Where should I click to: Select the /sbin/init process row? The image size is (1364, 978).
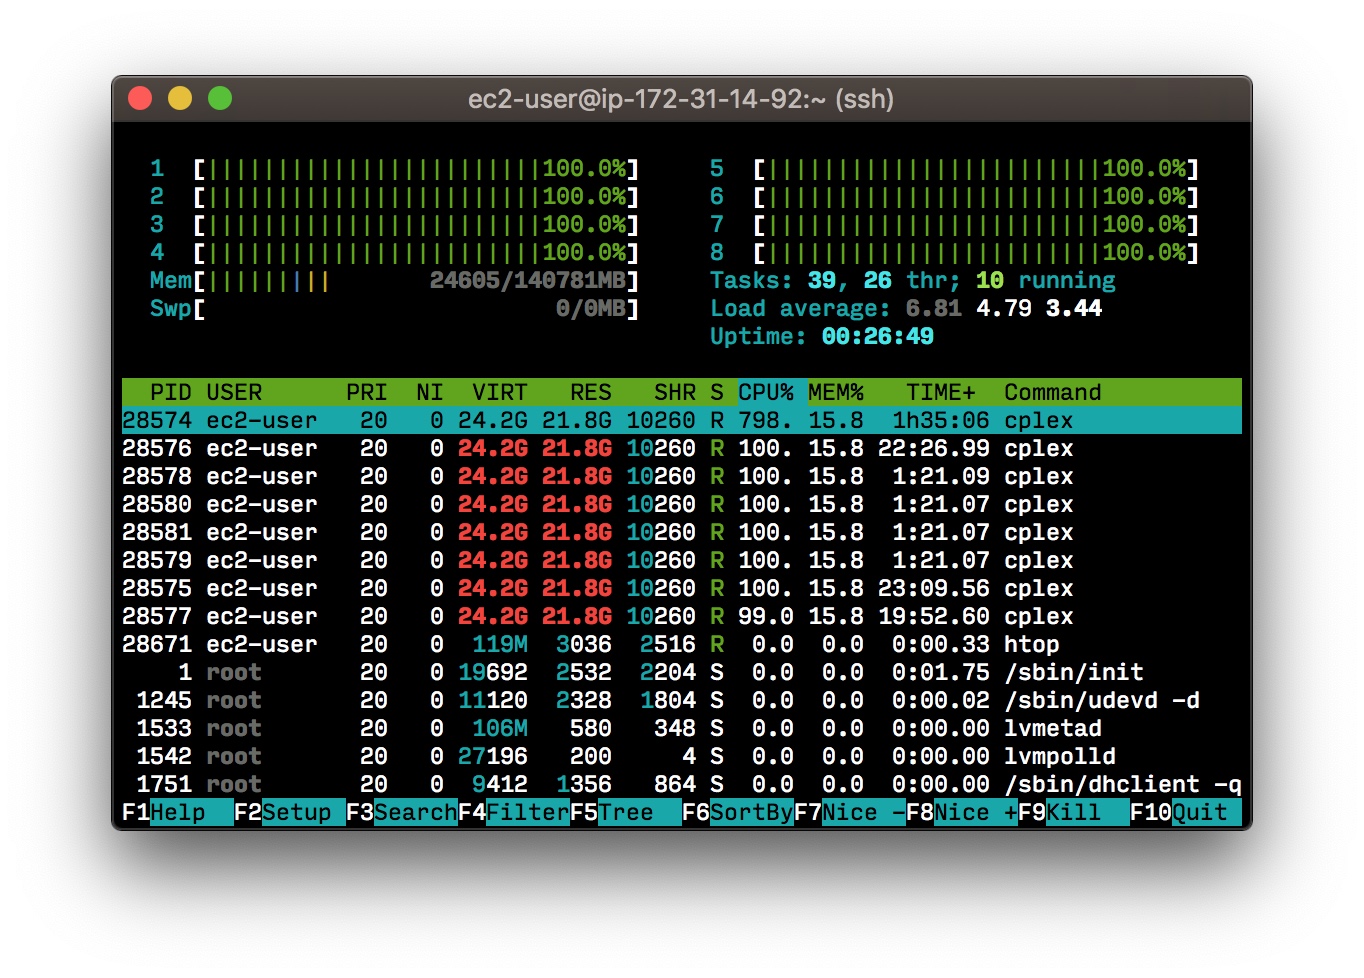pyautogui.click(x=681, y=672)
